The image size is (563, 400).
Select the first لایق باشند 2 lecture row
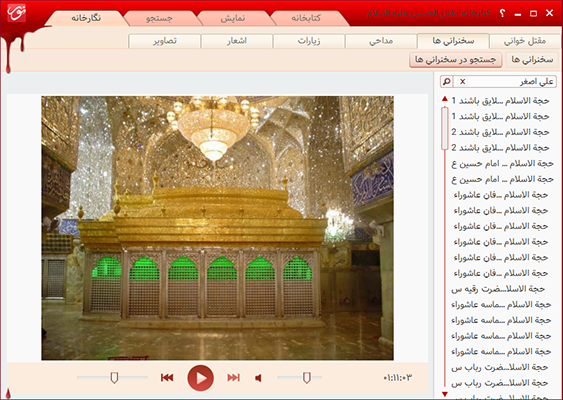coord(501,132)
